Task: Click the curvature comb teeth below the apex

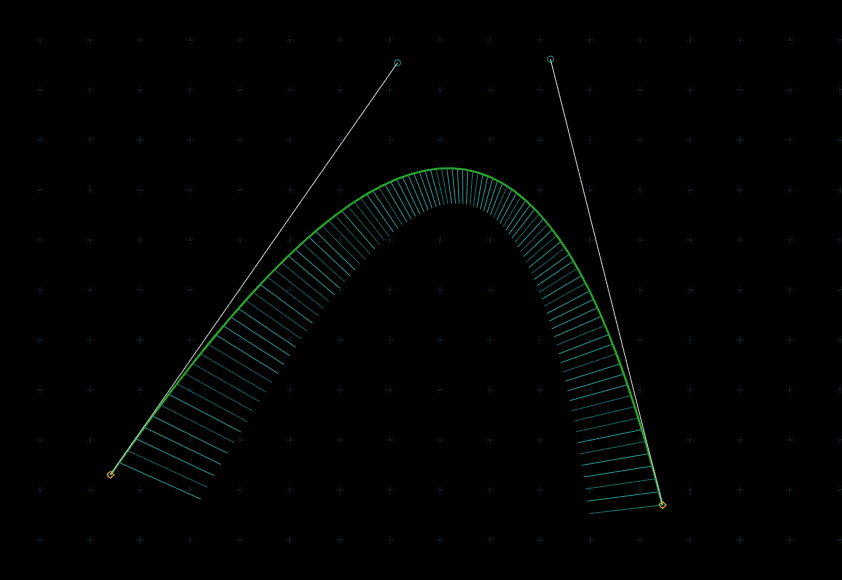Action: point(454,187)
